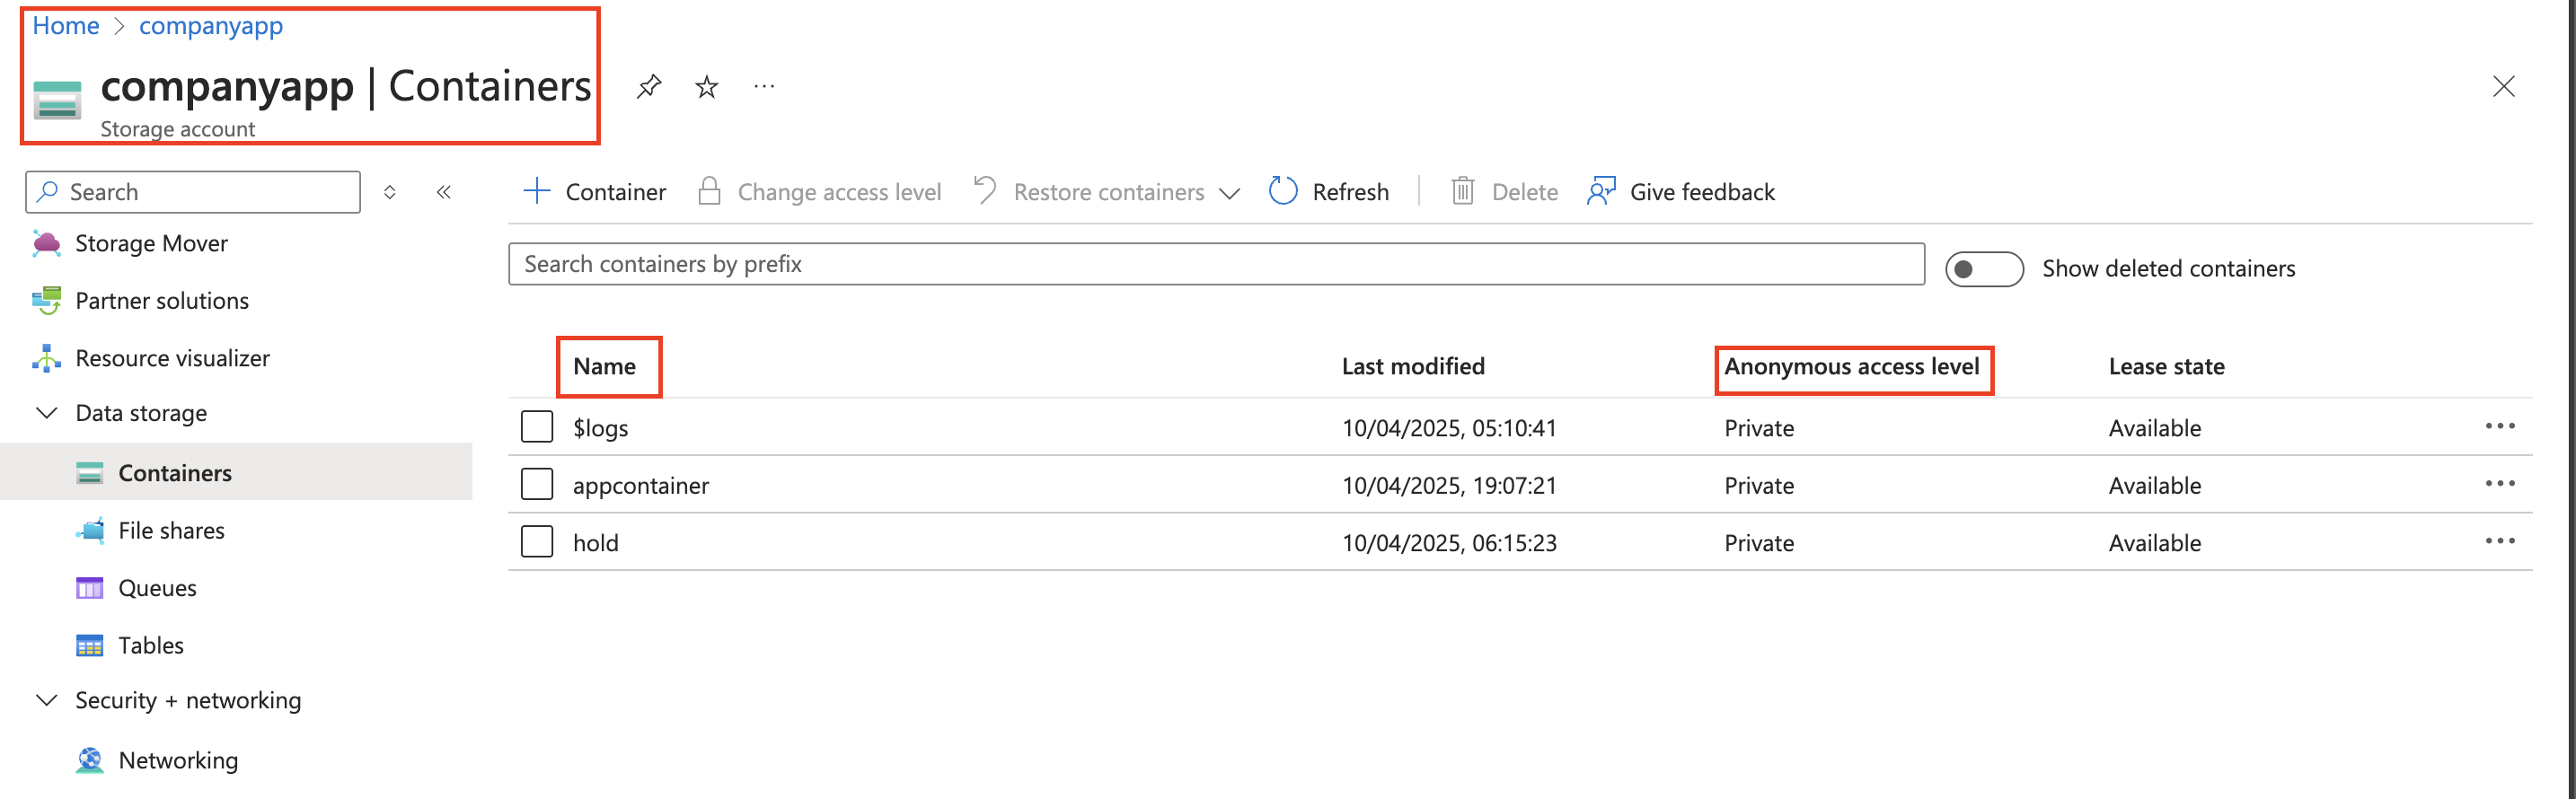Image resolution: width=2576 pixels, height=799 pixels.
Task: Click date 10/04/2025, 06:15:23
Action: (x=1449, y=543)
